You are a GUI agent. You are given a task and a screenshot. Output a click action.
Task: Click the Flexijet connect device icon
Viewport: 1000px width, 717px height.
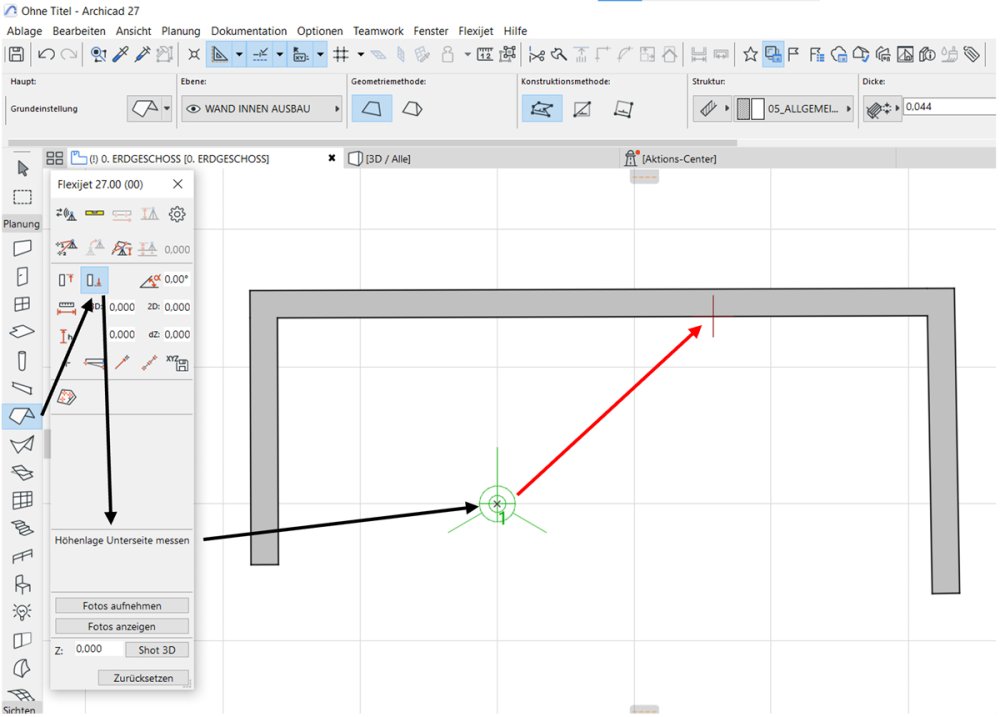coord(66,214)
